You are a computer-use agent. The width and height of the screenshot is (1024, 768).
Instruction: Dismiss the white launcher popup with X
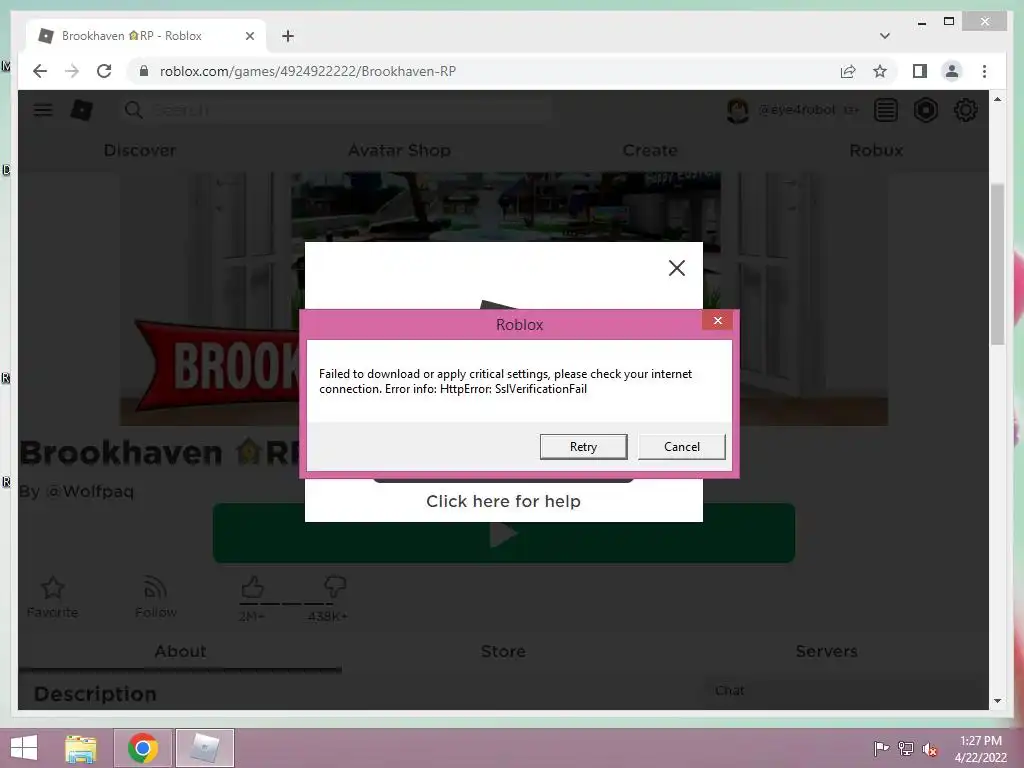[x=677, y=268]
